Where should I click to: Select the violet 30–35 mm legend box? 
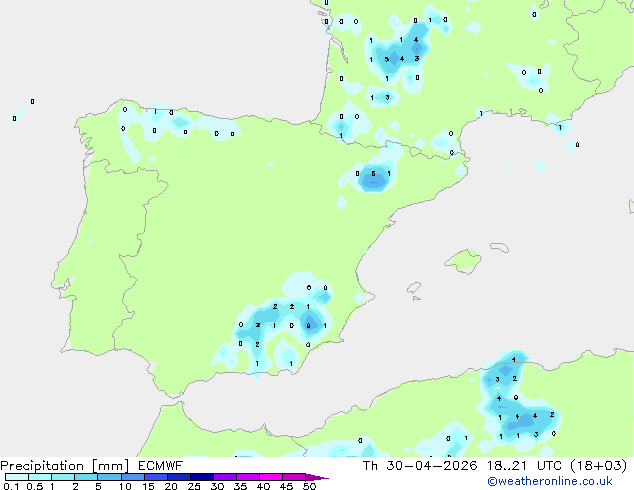pos(225,477)
